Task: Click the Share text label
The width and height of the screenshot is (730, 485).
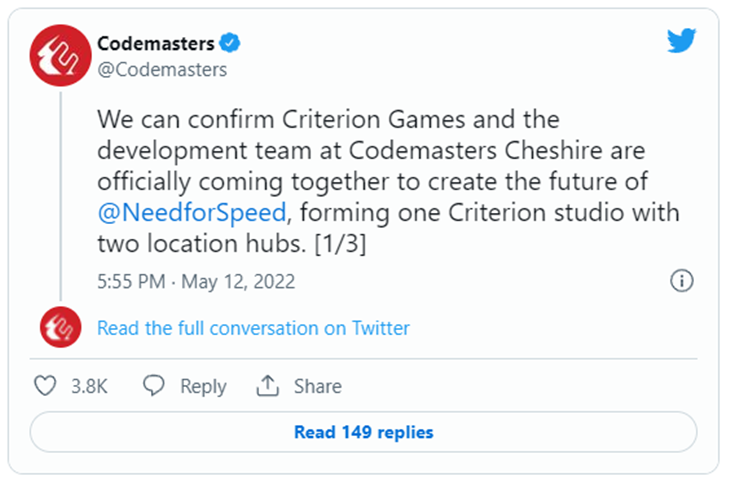Action: click(x=318, y=386)
